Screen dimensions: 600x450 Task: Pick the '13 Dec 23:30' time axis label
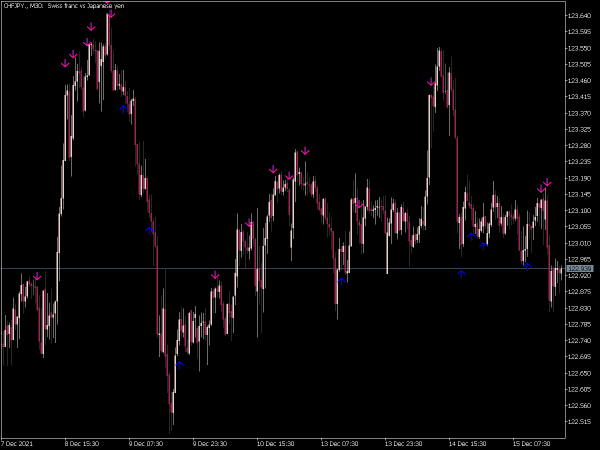403,443
